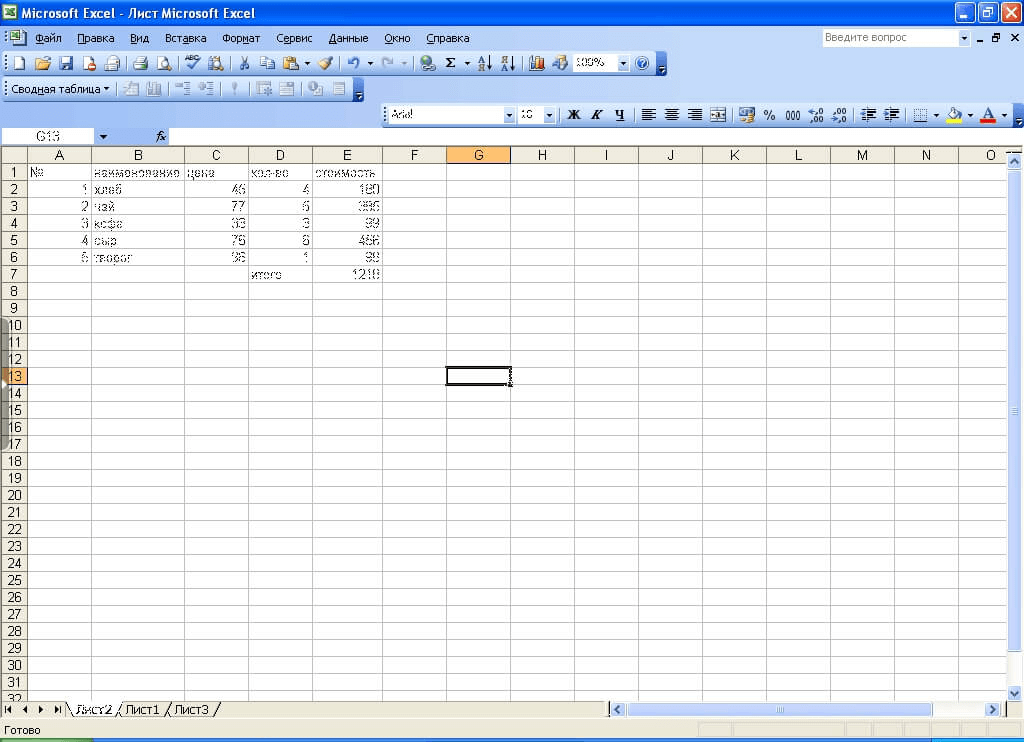
Task: Apply red font color swatch
Action: tap(986, 115)
